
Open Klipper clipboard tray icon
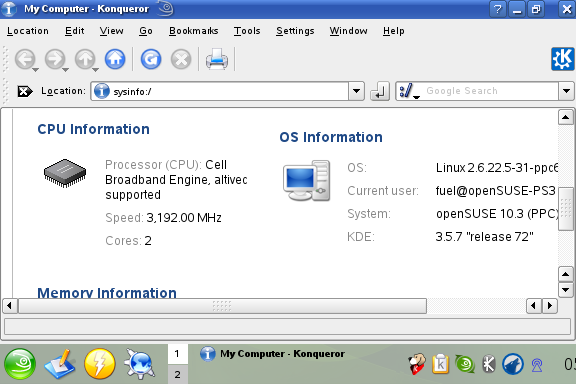pos(441,364)
